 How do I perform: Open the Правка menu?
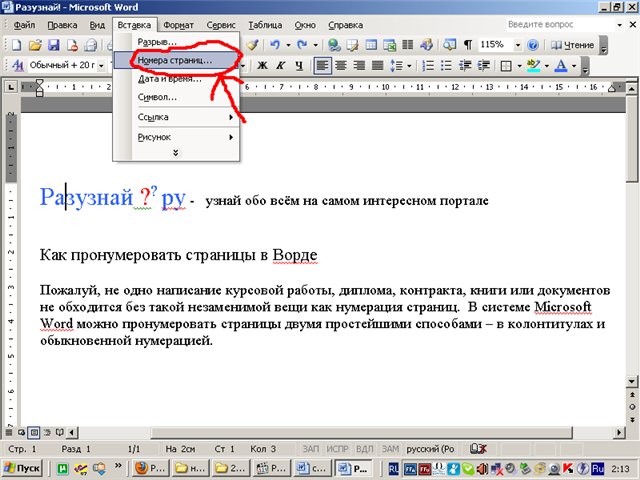[x=62, y=25]
